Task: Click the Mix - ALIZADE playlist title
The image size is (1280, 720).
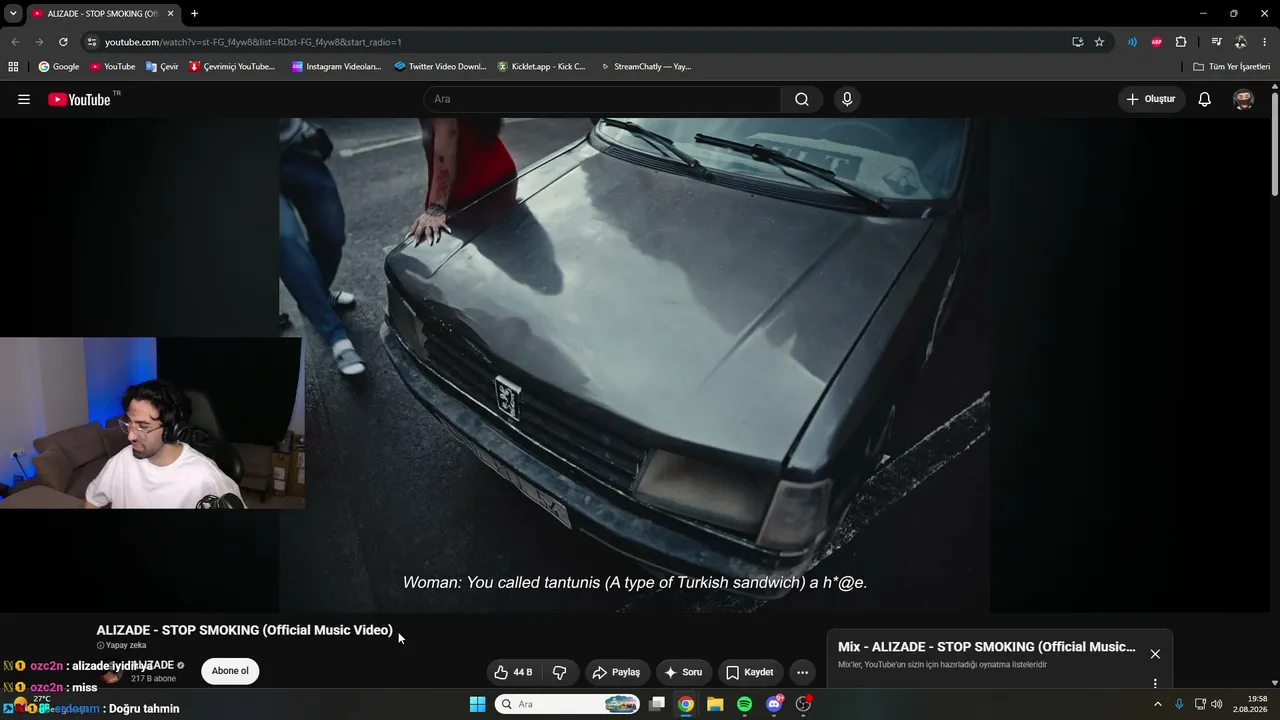Action: pyautogui.click(x=987, y=647)
